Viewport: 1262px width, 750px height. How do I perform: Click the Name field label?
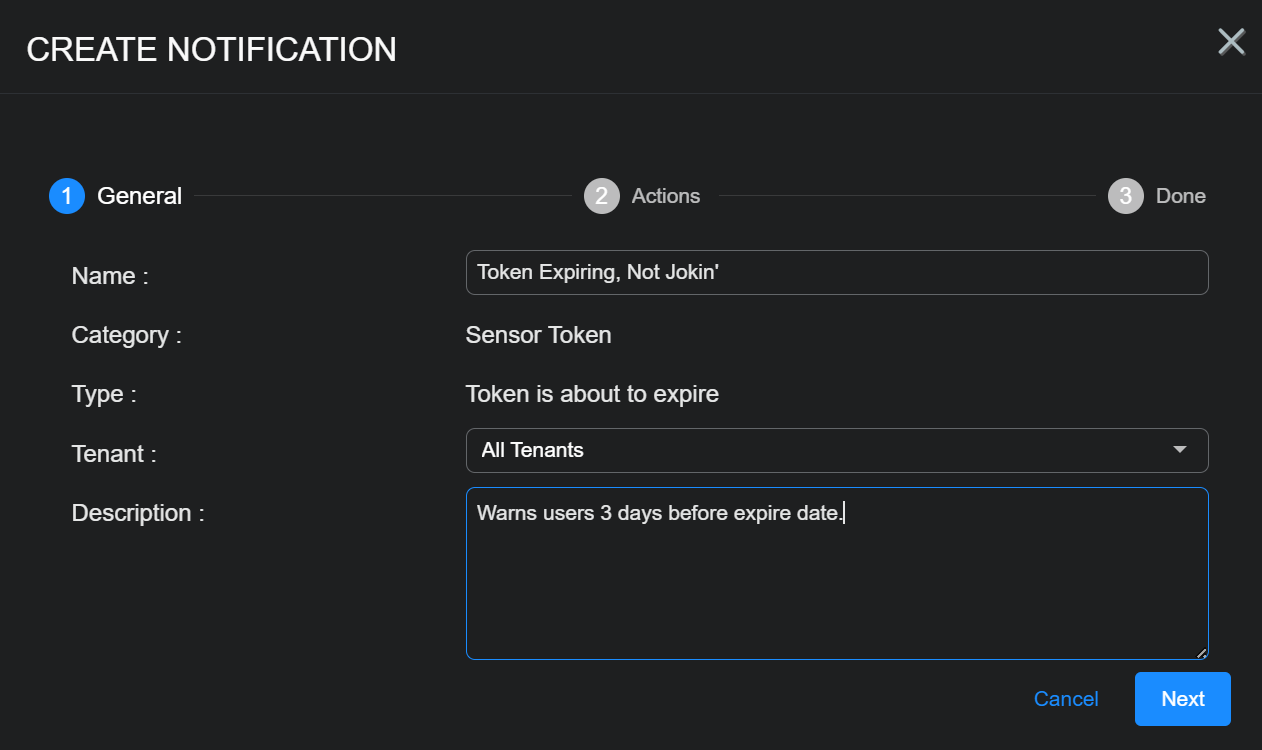(110, 276)
